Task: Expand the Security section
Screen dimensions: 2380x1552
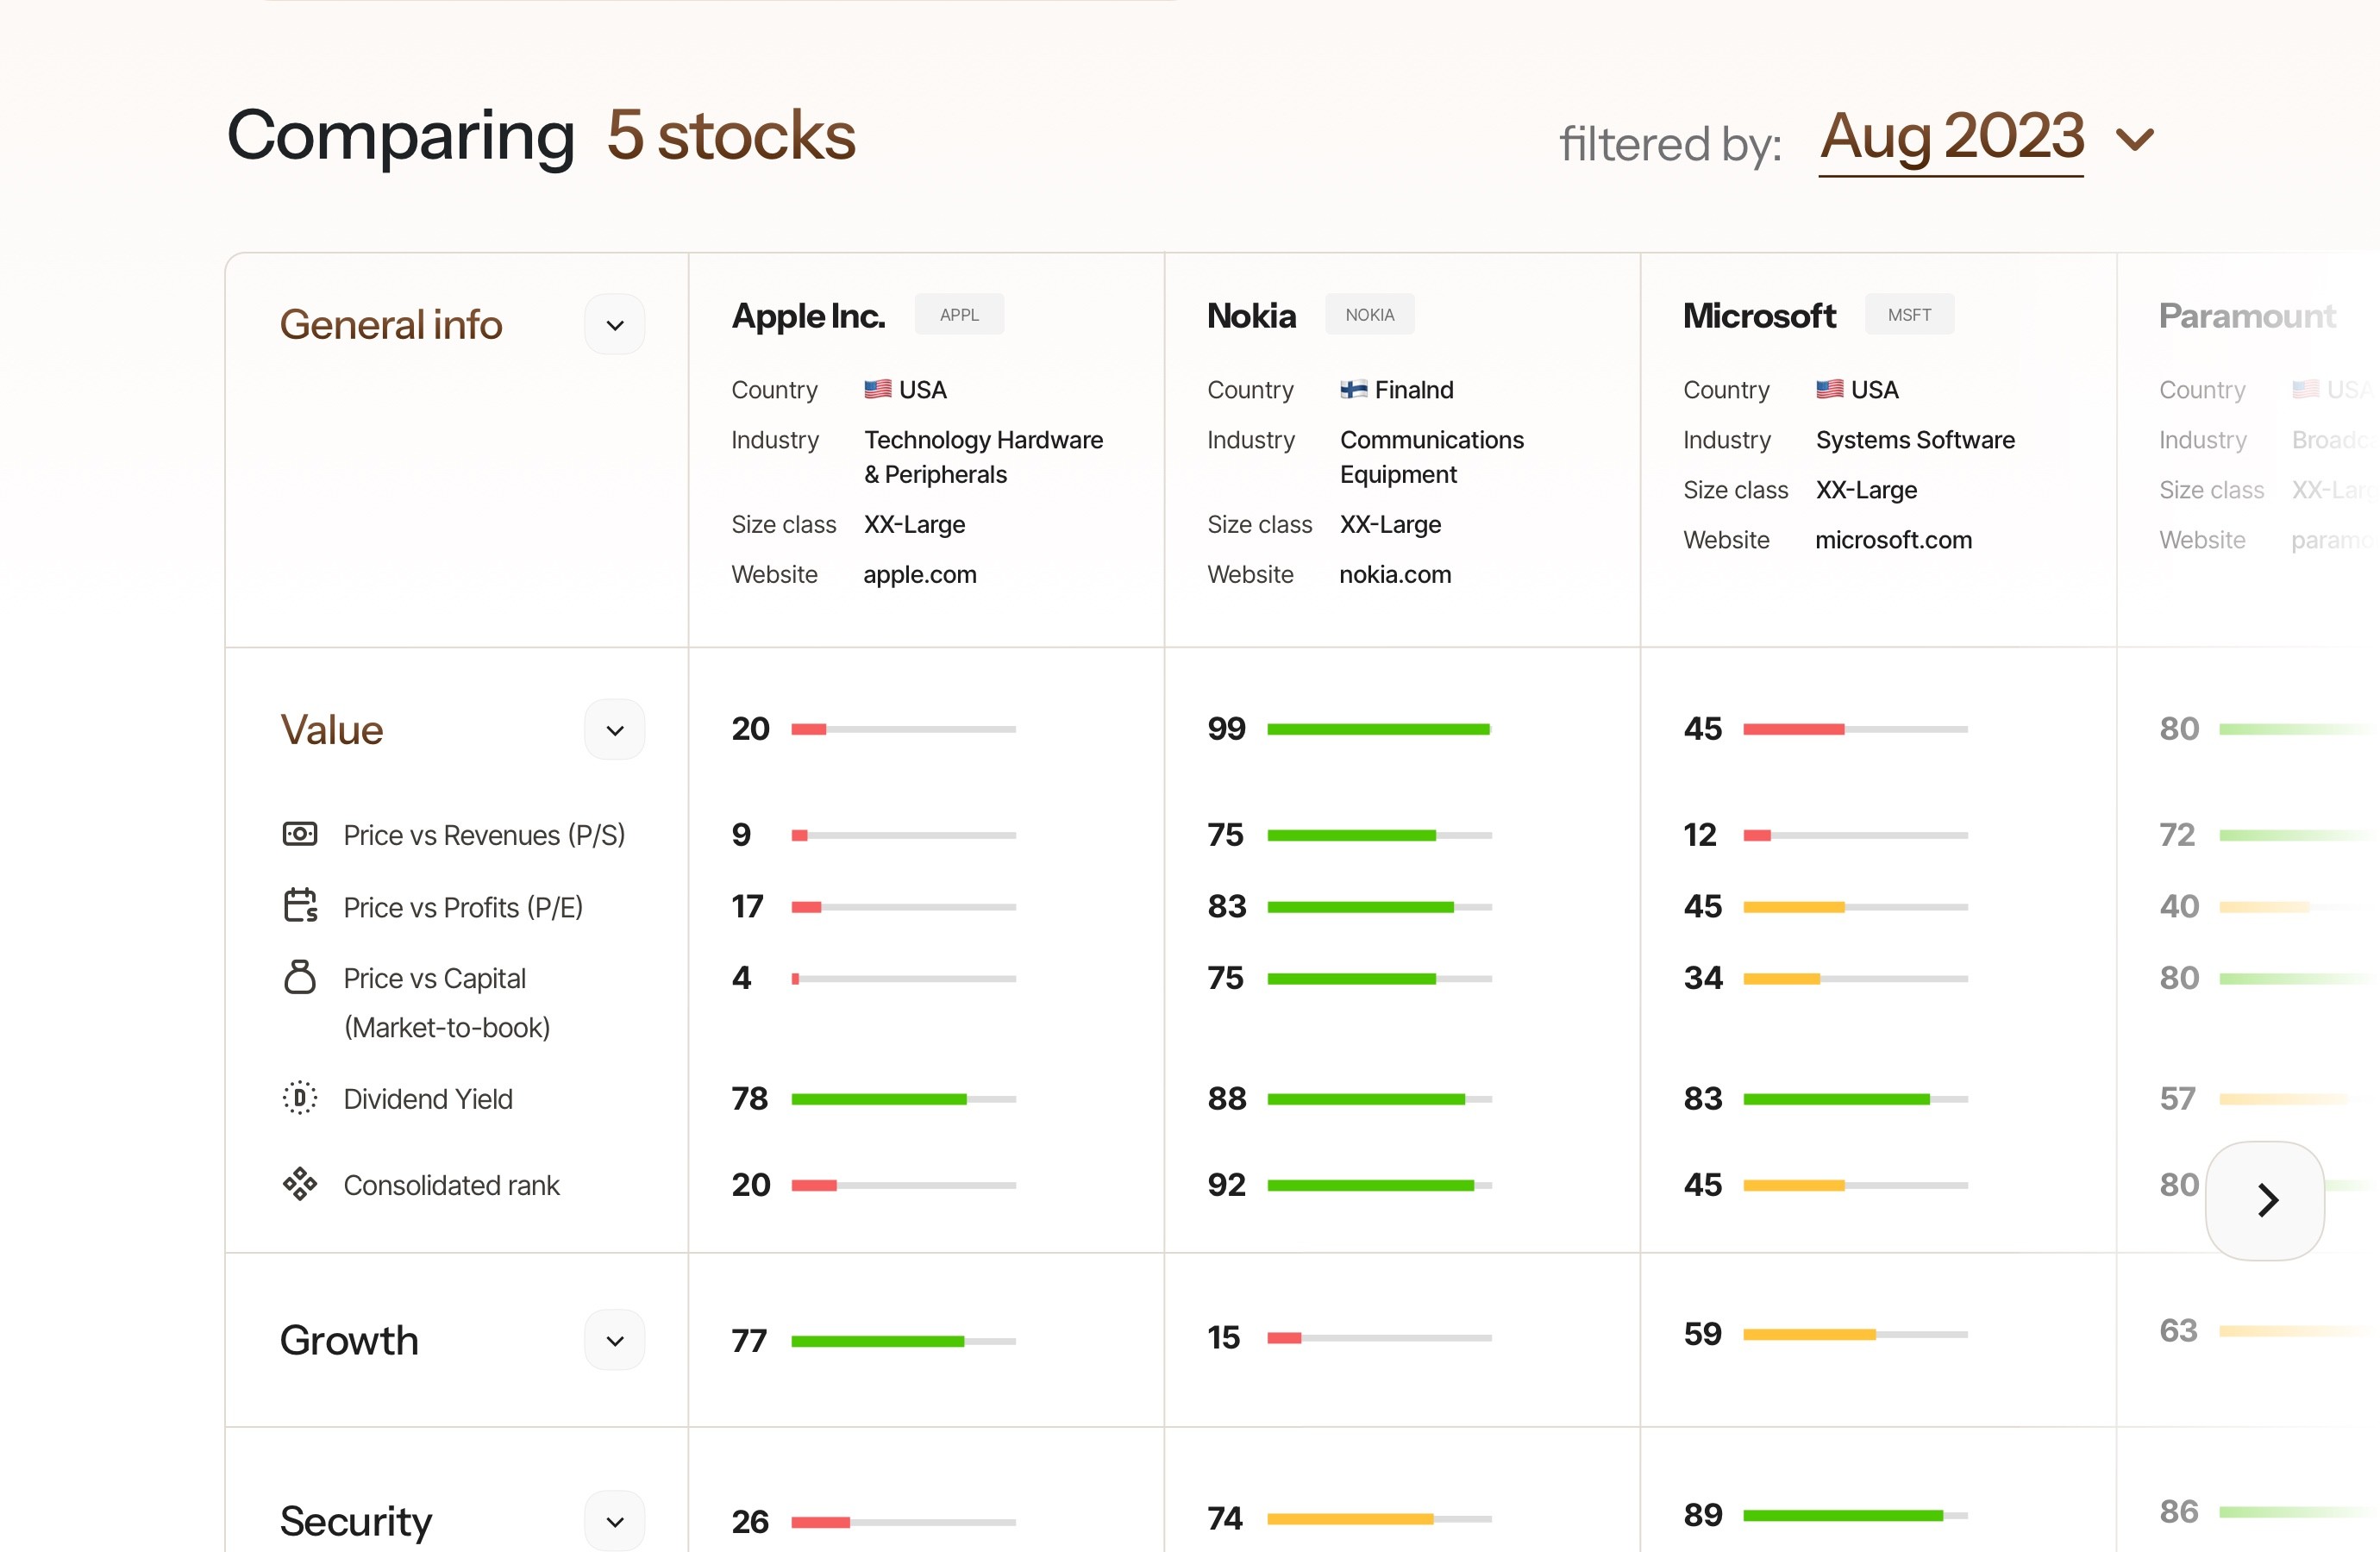Action: 615,1522
